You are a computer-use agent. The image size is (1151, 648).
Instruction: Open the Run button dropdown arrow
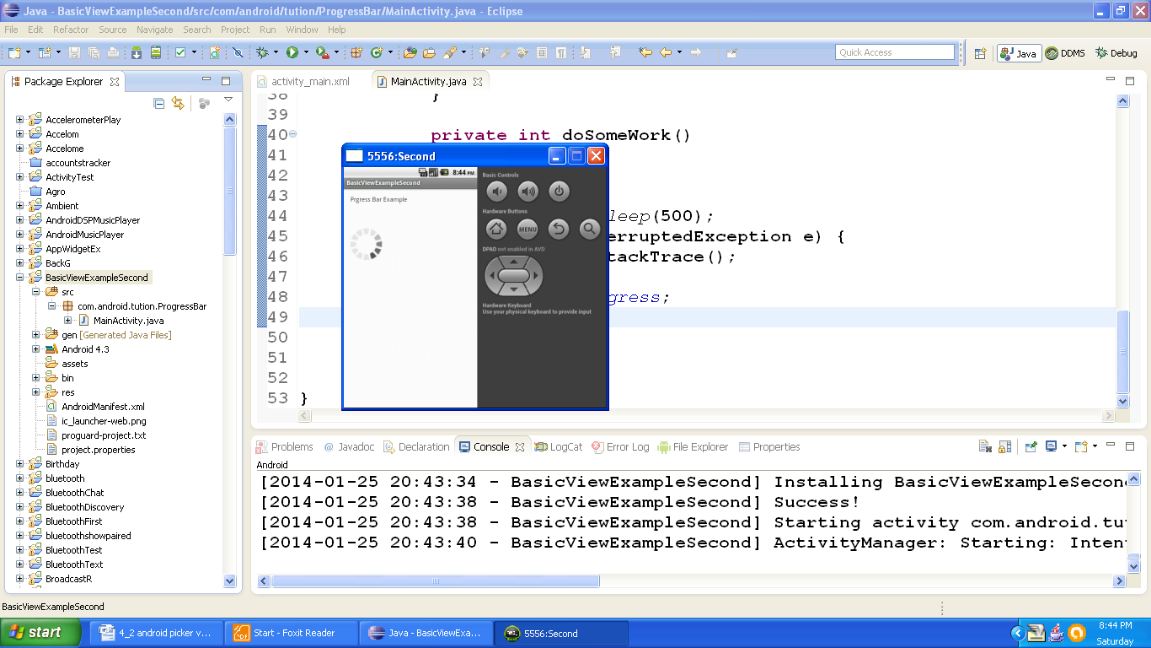pyautogui.click(x=306, y=52)
